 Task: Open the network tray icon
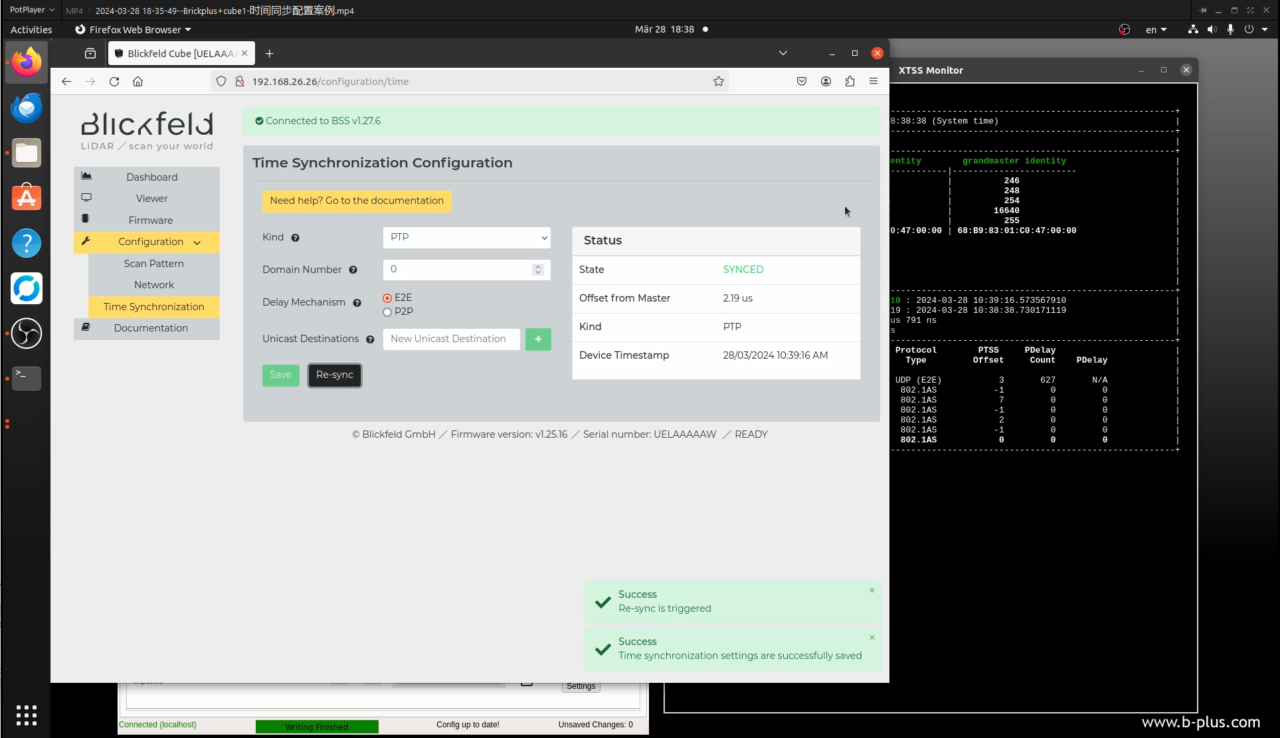pos(1194,30)
